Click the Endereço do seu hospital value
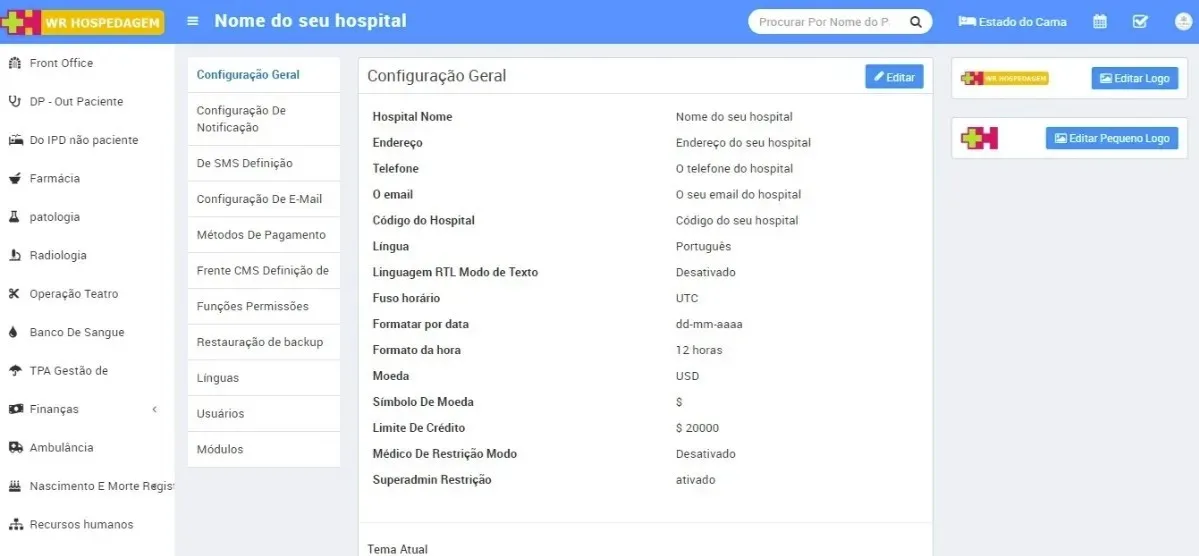This screenshot has width=1199, height=556. [743, 142]
